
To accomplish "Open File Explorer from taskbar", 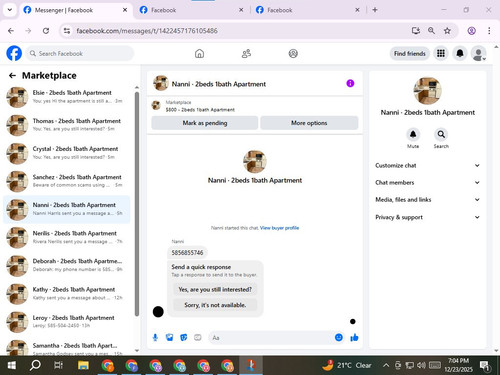I will pos(83,365).
